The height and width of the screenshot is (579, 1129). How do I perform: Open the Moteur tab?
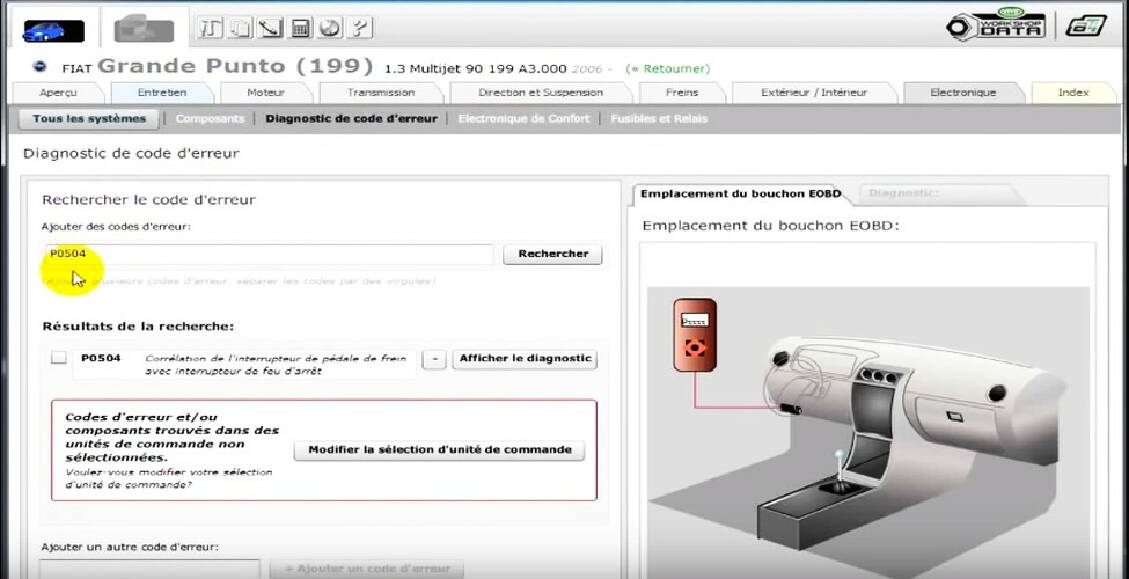coord(266,93)
